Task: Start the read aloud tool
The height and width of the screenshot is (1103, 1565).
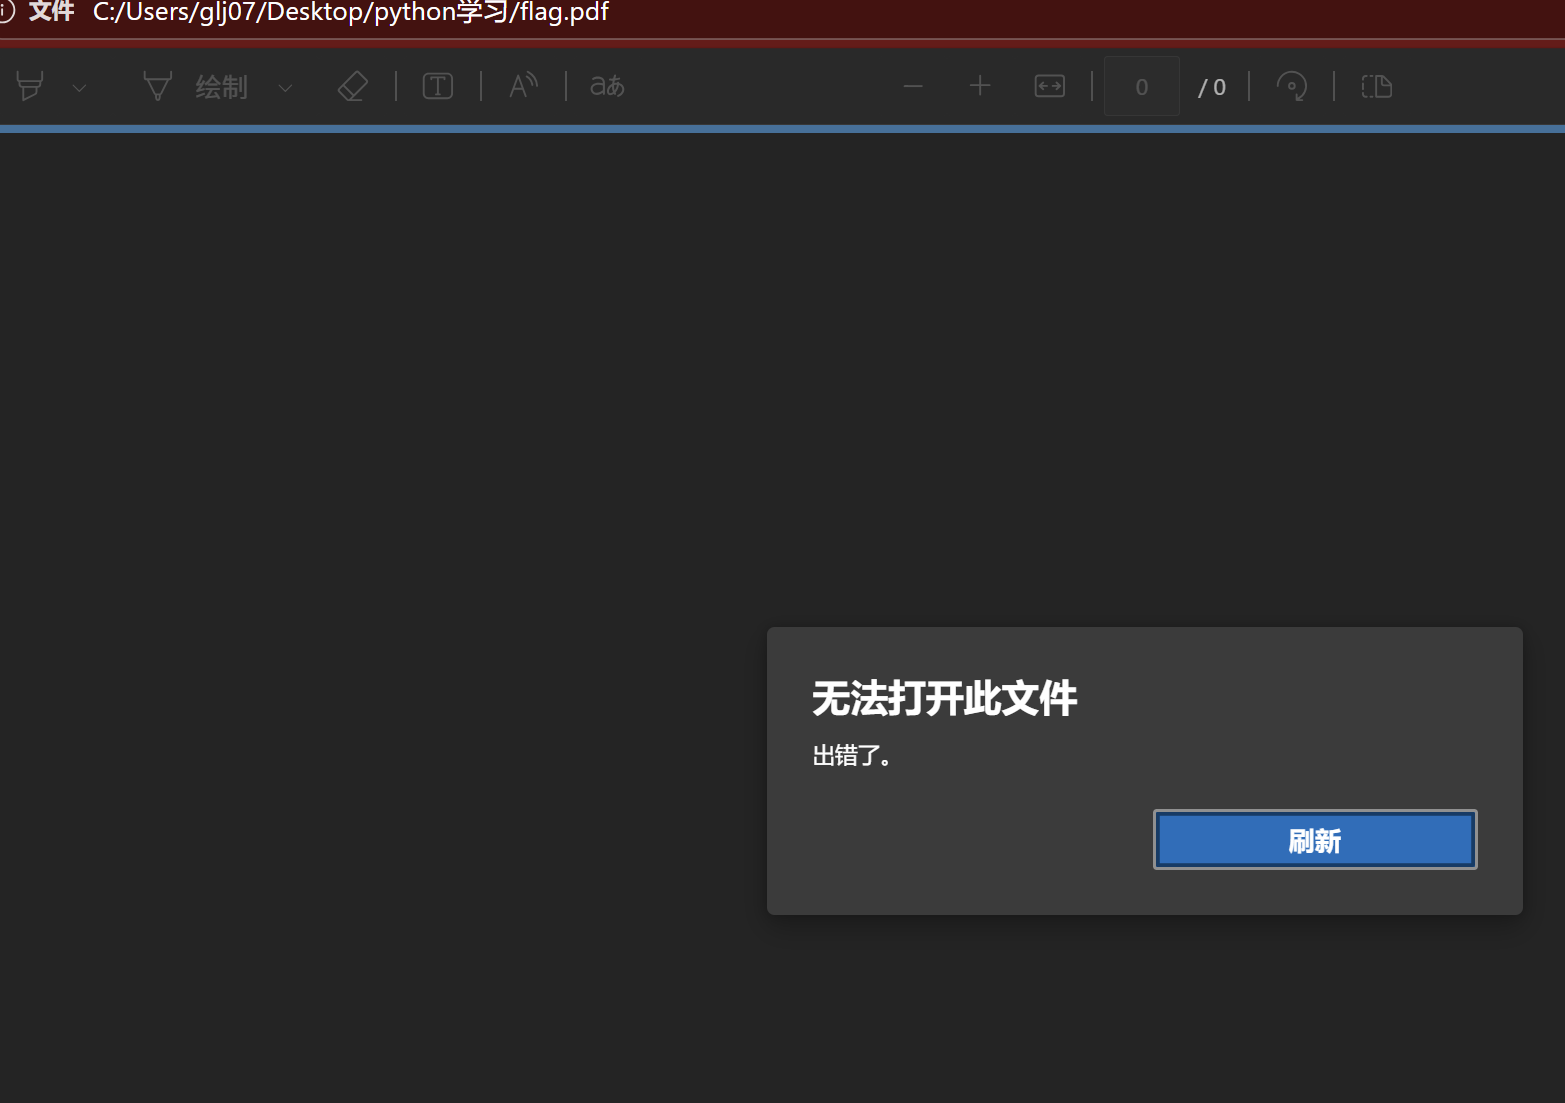Action: pos(523,87)
